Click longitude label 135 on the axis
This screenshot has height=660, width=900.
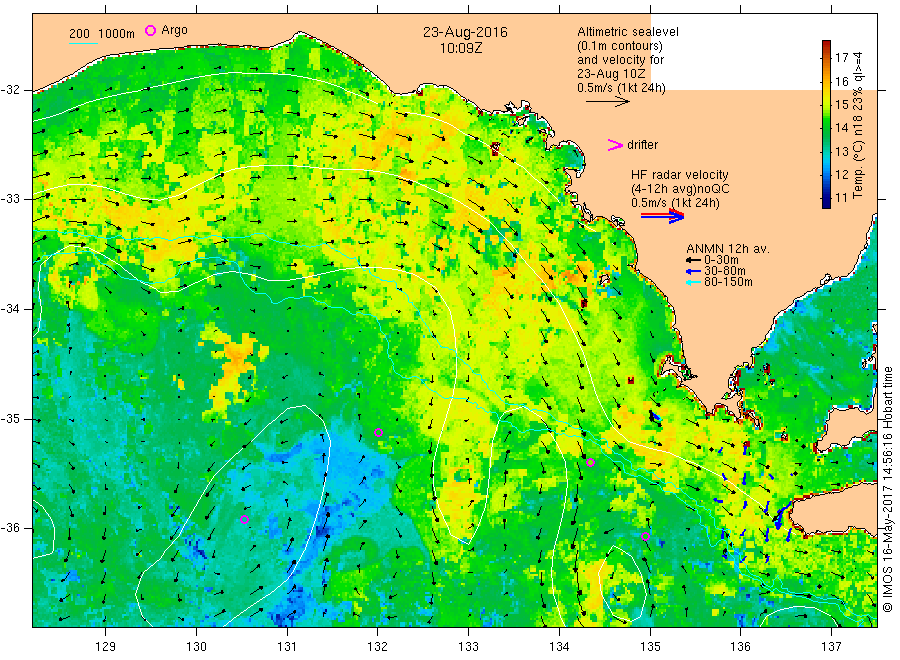[x=650, y=647]
